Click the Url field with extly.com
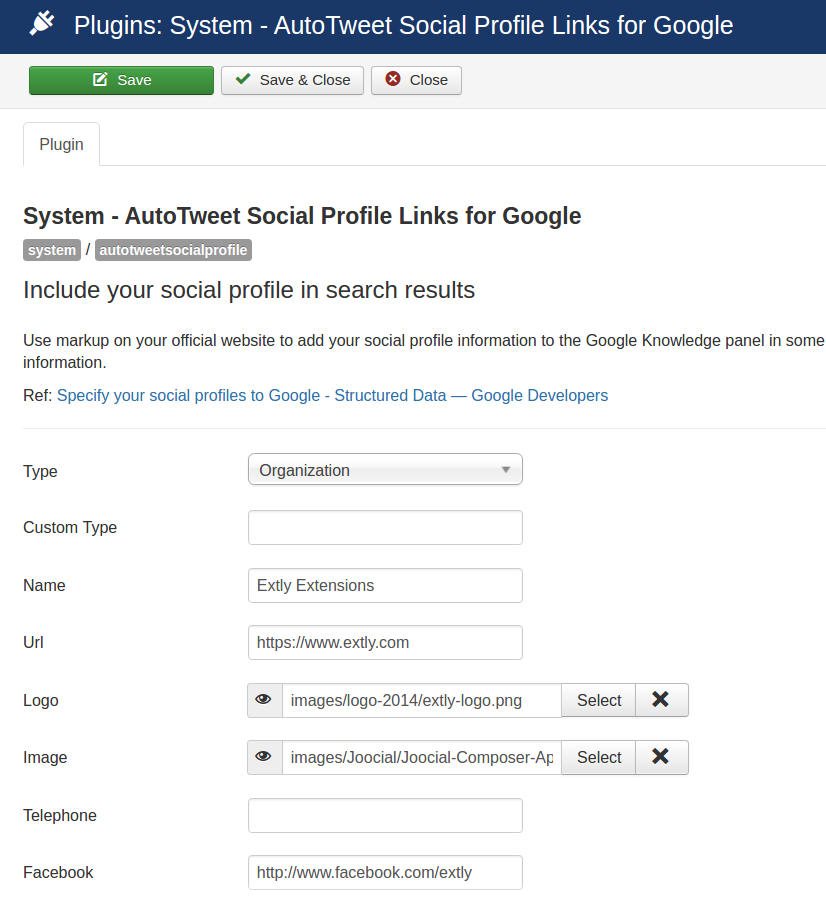 [385, 643]
